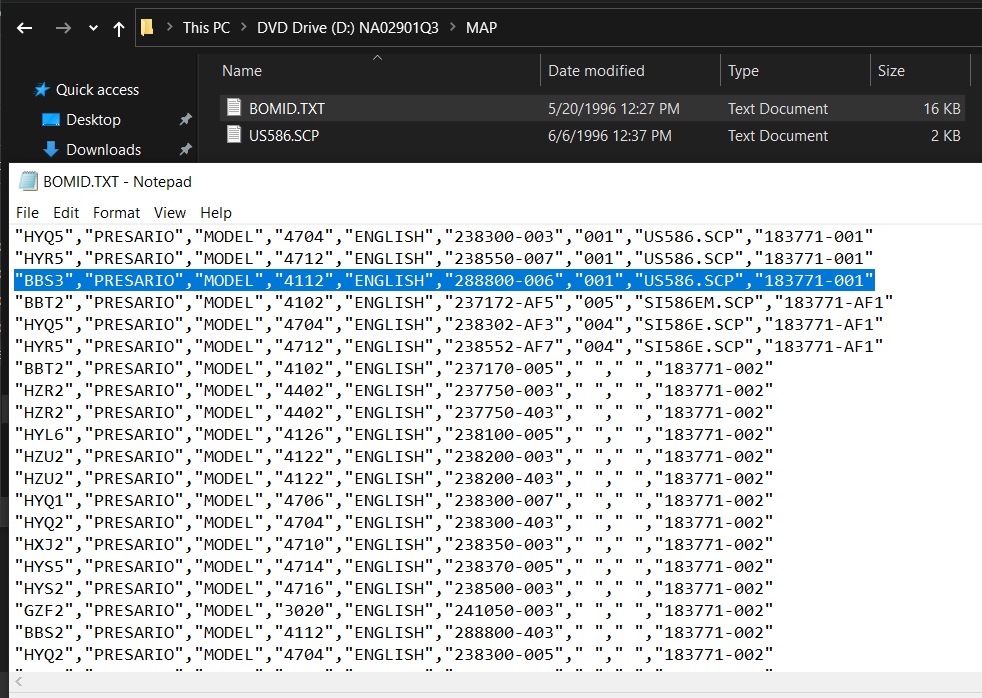
Task: Open the Format menu in Notepad
Action: point(116,213)
